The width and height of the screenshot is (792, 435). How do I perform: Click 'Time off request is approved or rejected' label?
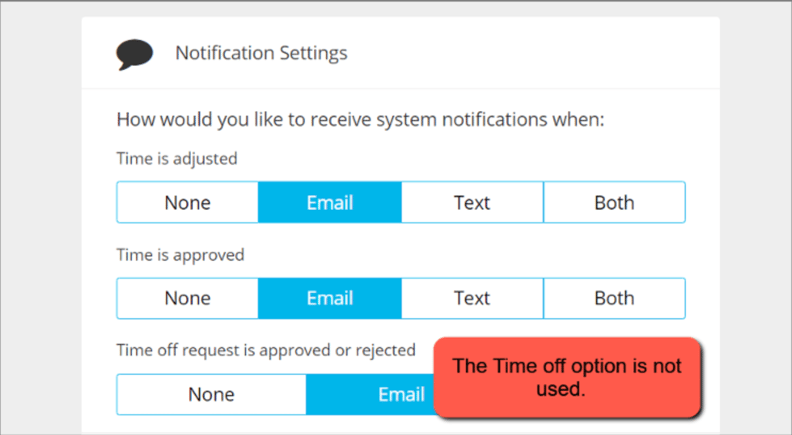[x=265, y=350]
